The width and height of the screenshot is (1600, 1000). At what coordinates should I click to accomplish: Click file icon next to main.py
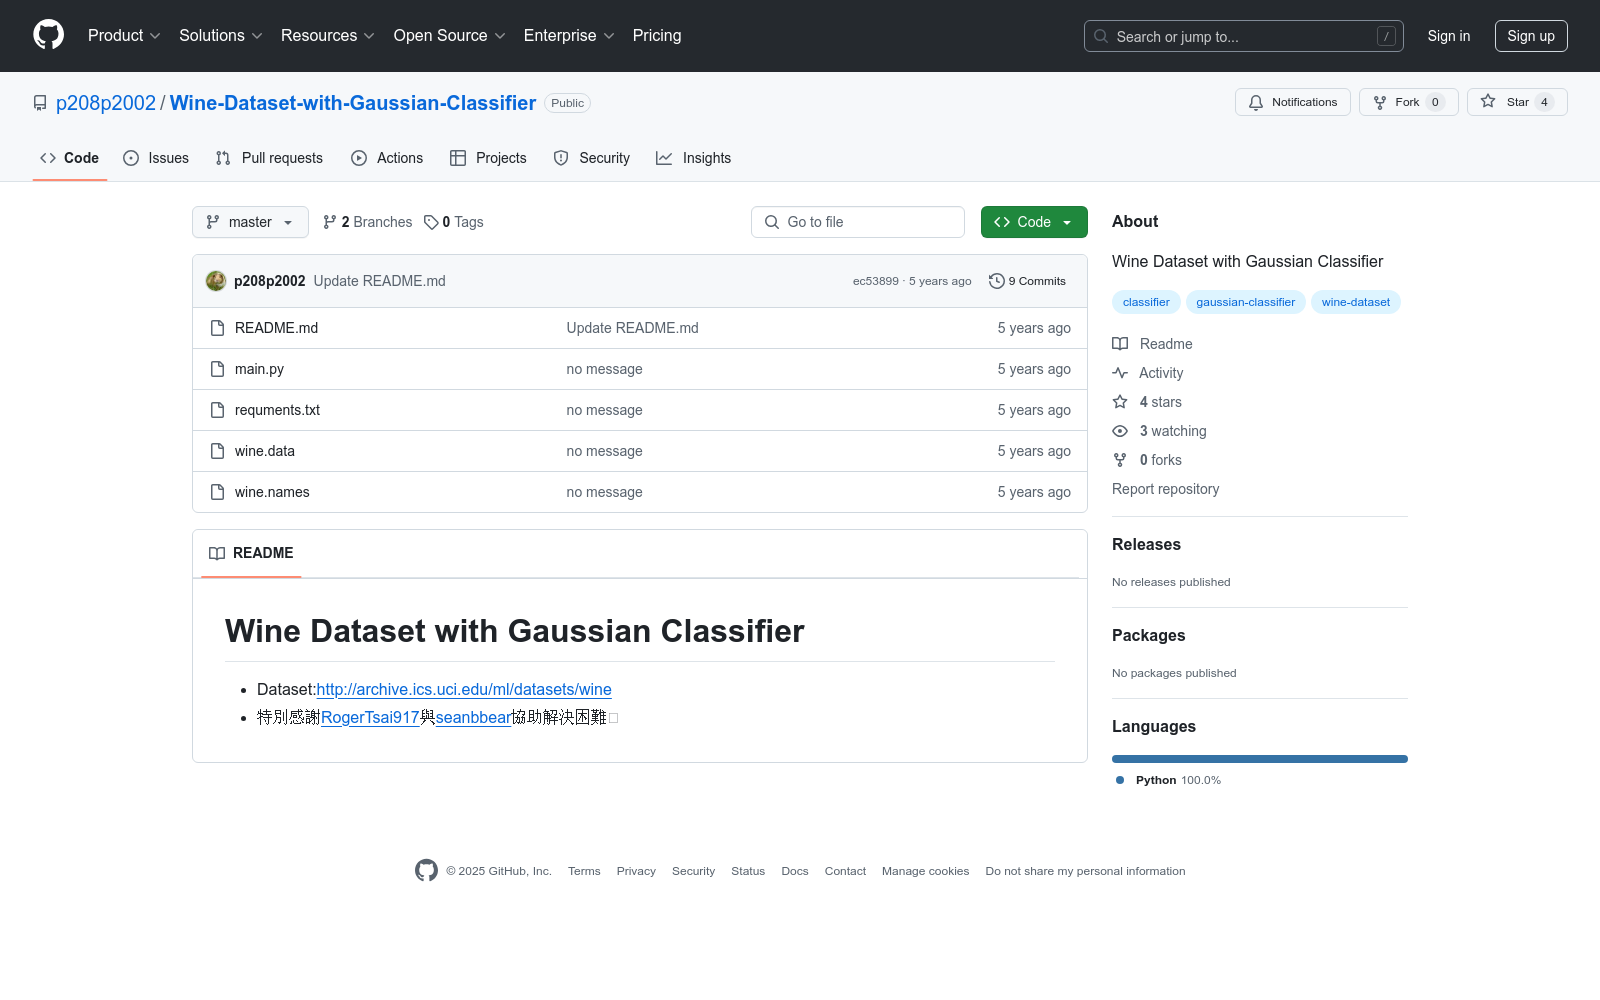(217, 369)
